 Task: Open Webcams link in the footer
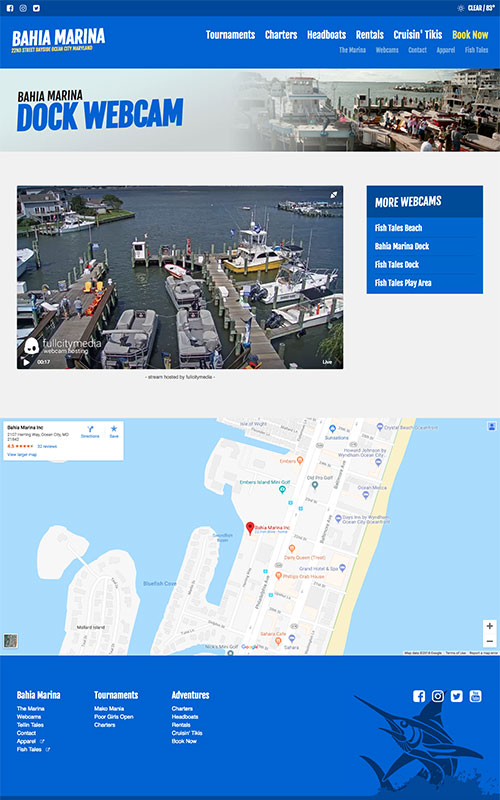[29, 717]
